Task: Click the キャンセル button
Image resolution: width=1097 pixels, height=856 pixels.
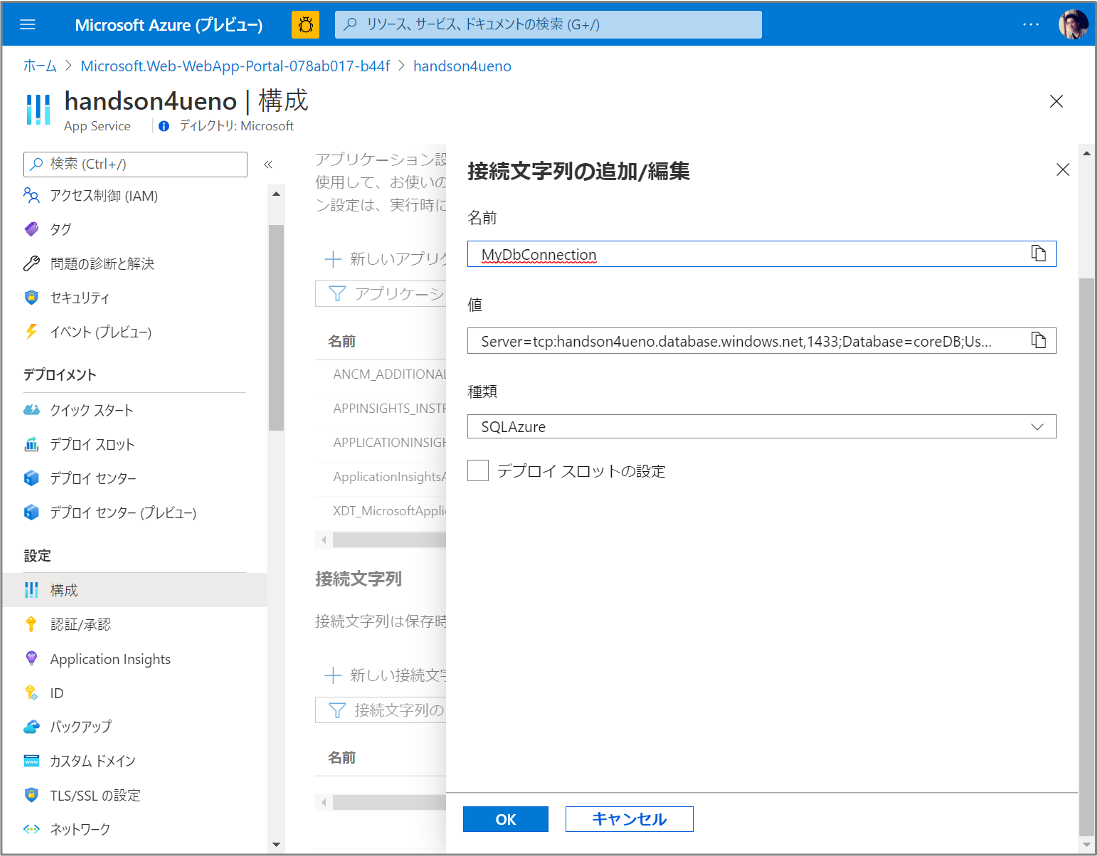Action: click(629, 819)
